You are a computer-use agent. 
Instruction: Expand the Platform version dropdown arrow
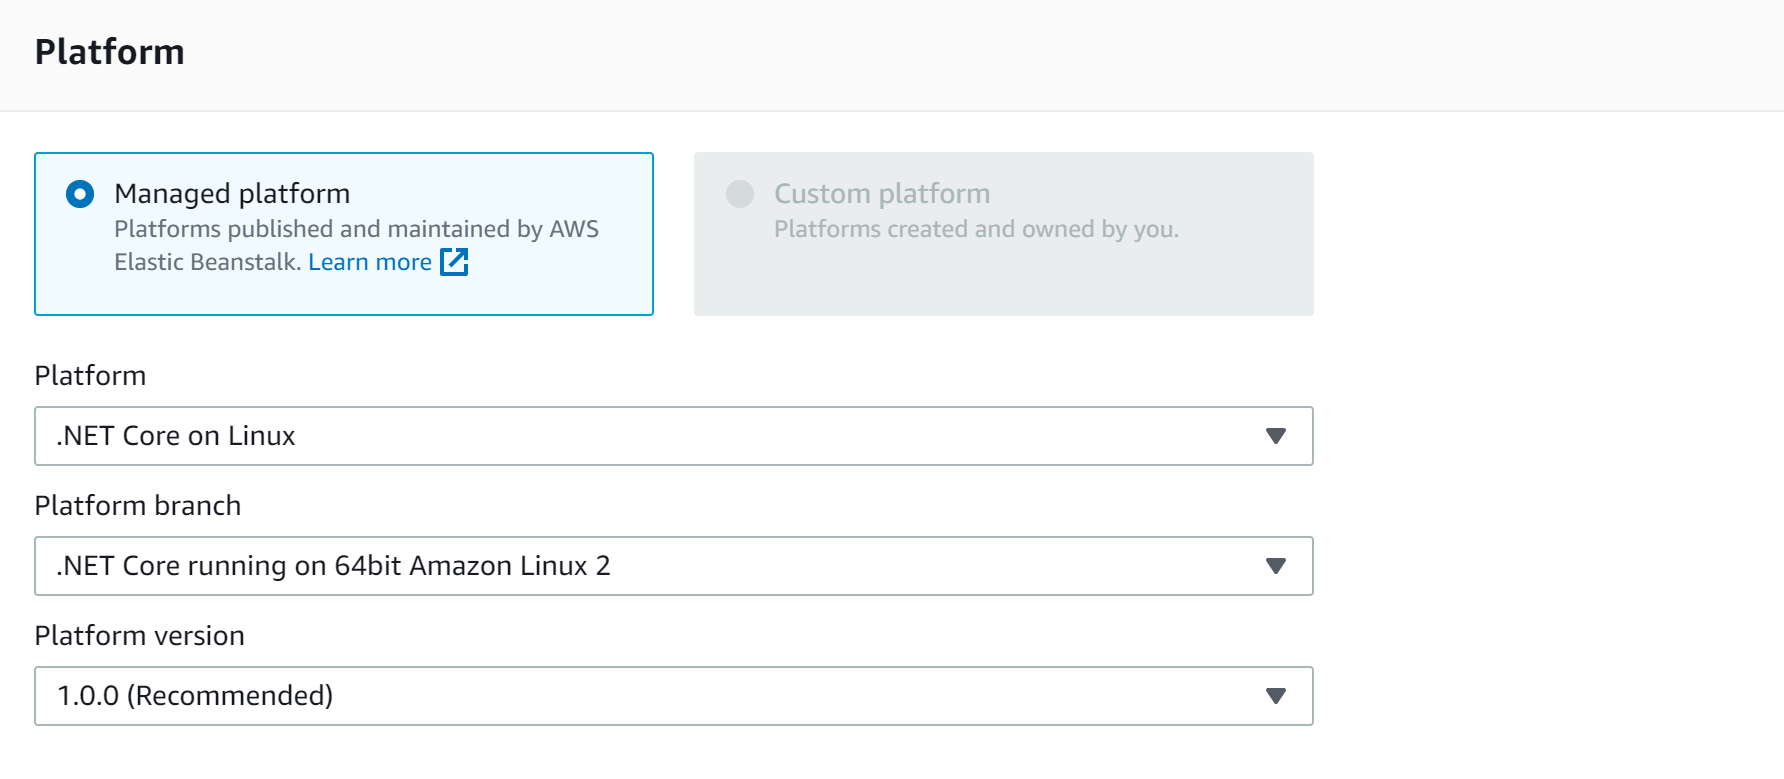click(1275, 696)
